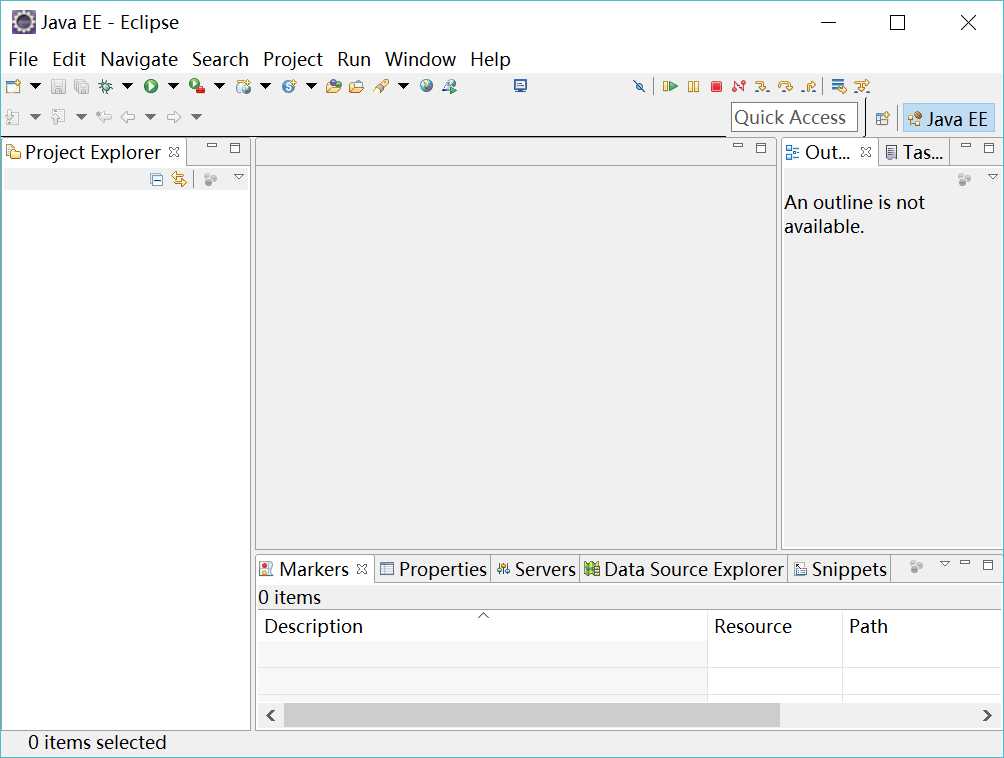
Task: Click the Open Perspective icon
Action: [883, 118]
